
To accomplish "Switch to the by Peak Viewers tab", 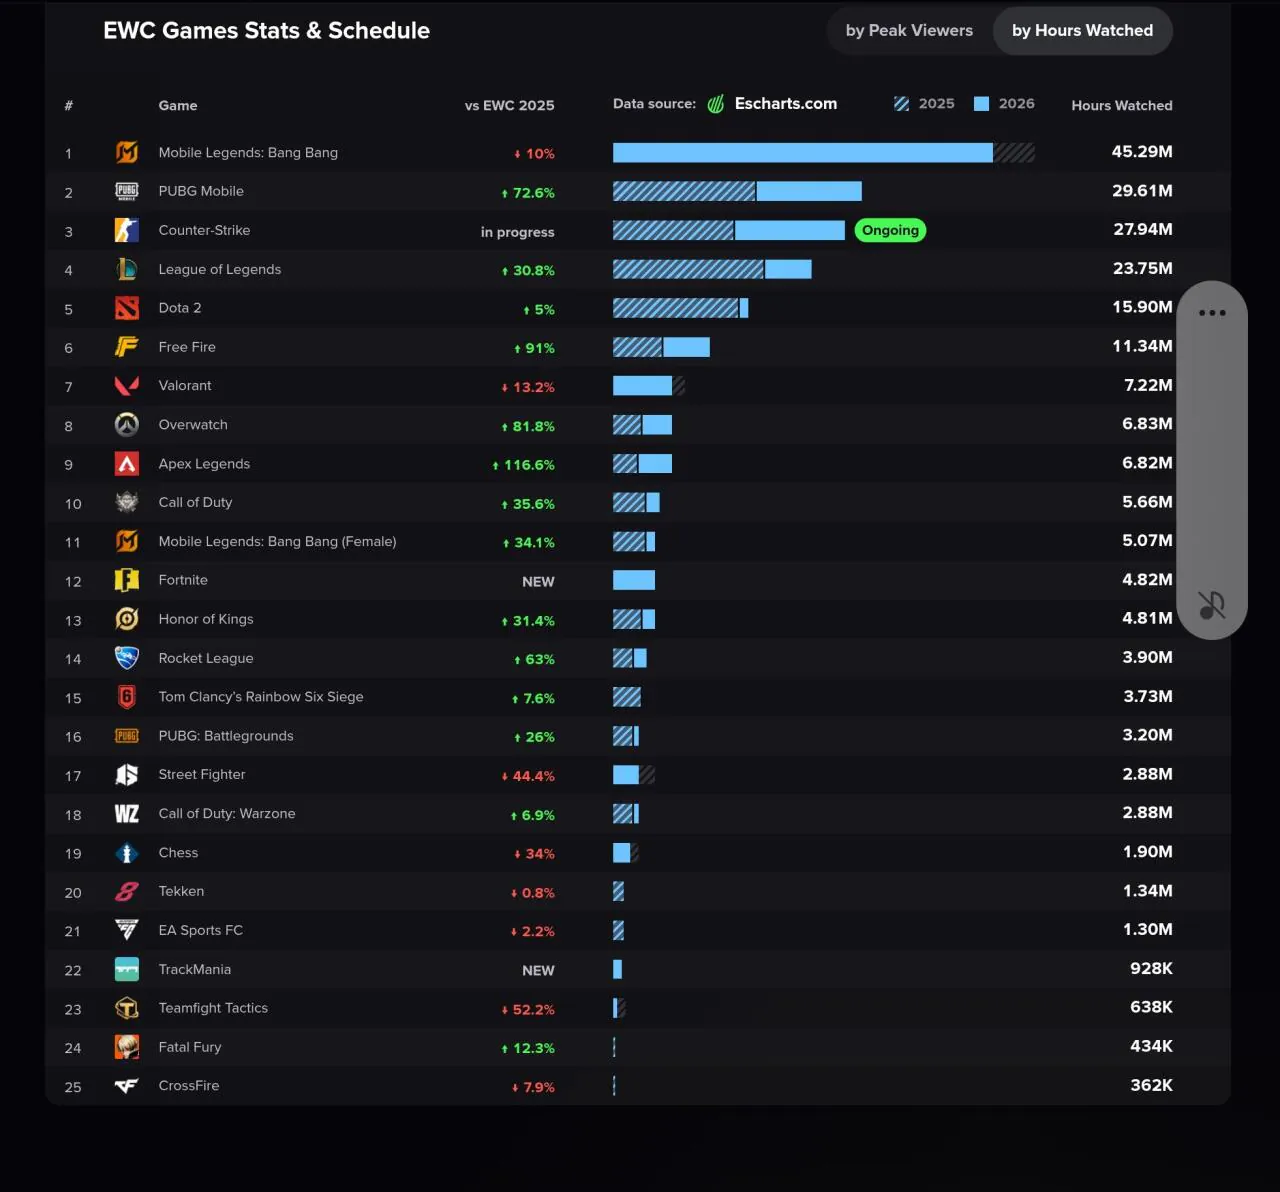I will coord(909,31).
